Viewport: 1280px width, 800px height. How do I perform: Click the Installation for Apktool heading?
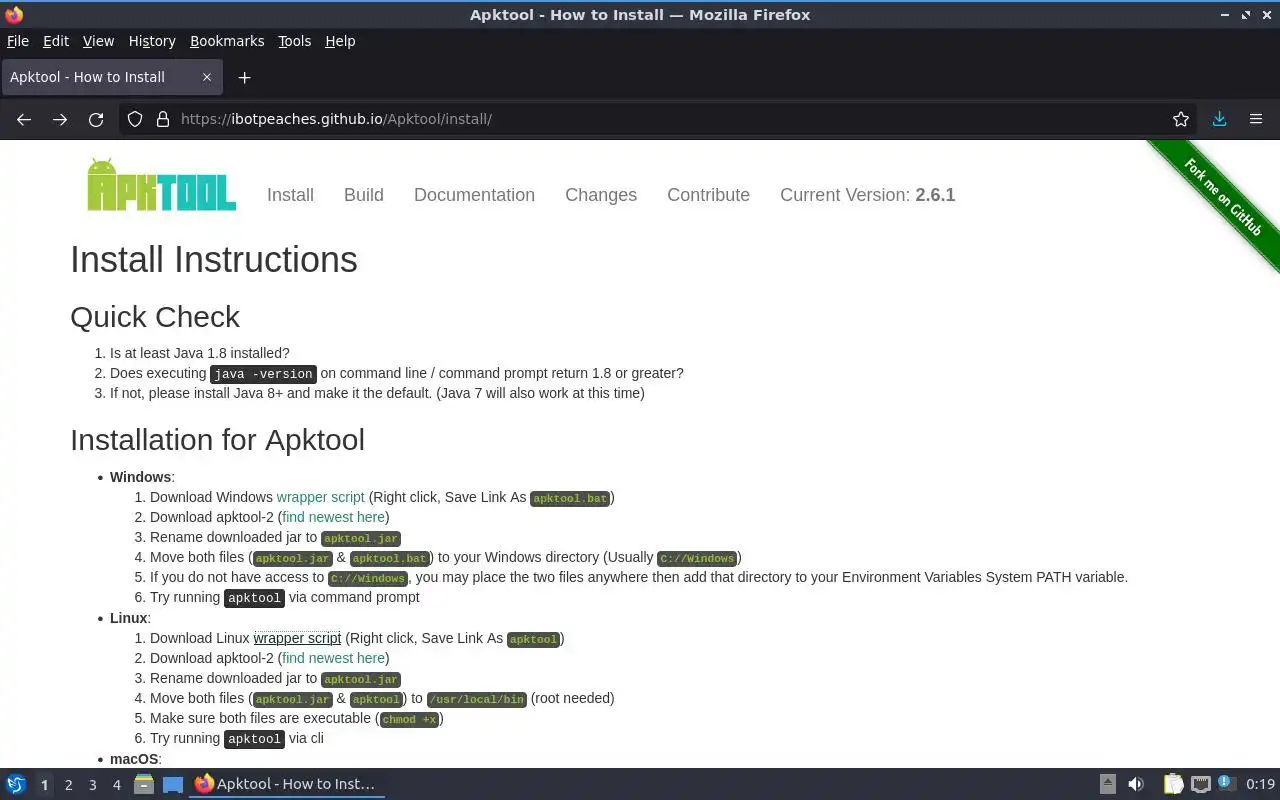pyautogui.click(x=217, y=440)
